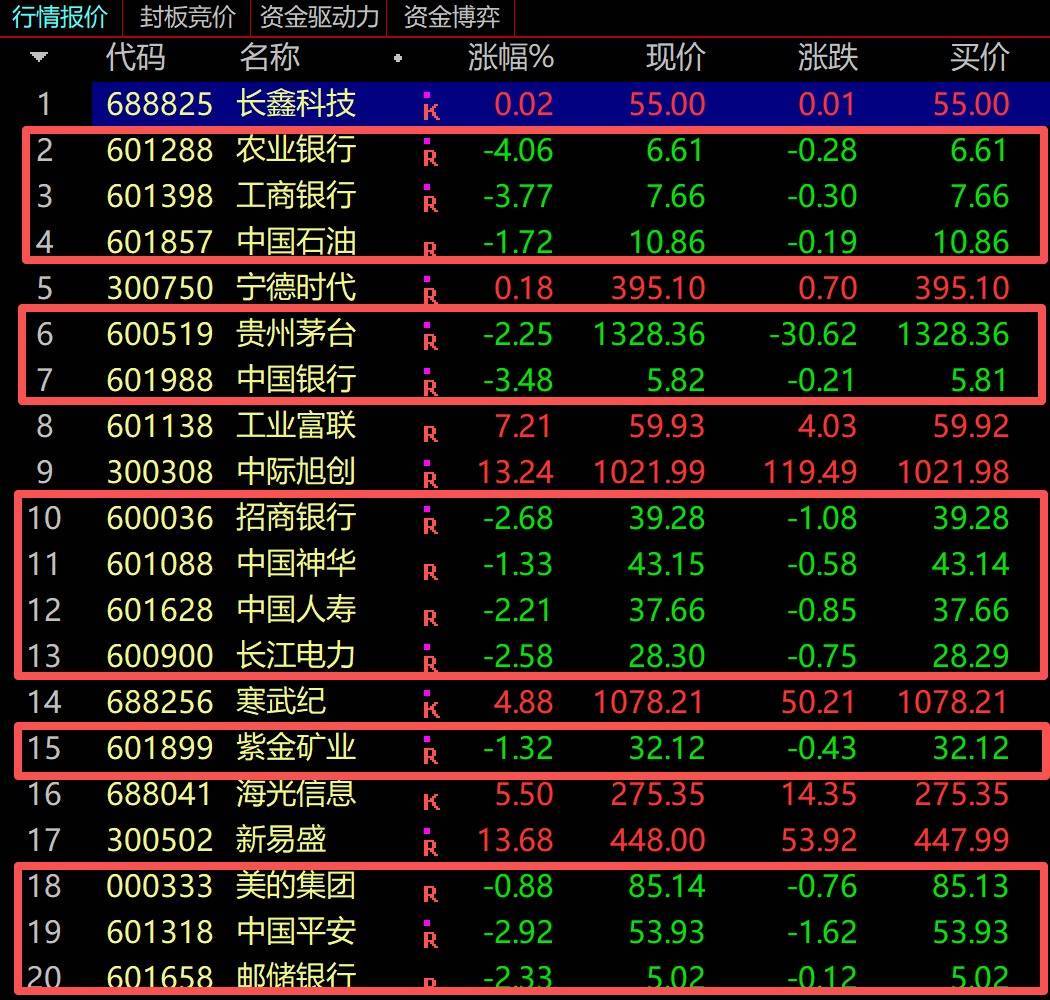Click the R marker icon for 中际旭创

[430, 475]
